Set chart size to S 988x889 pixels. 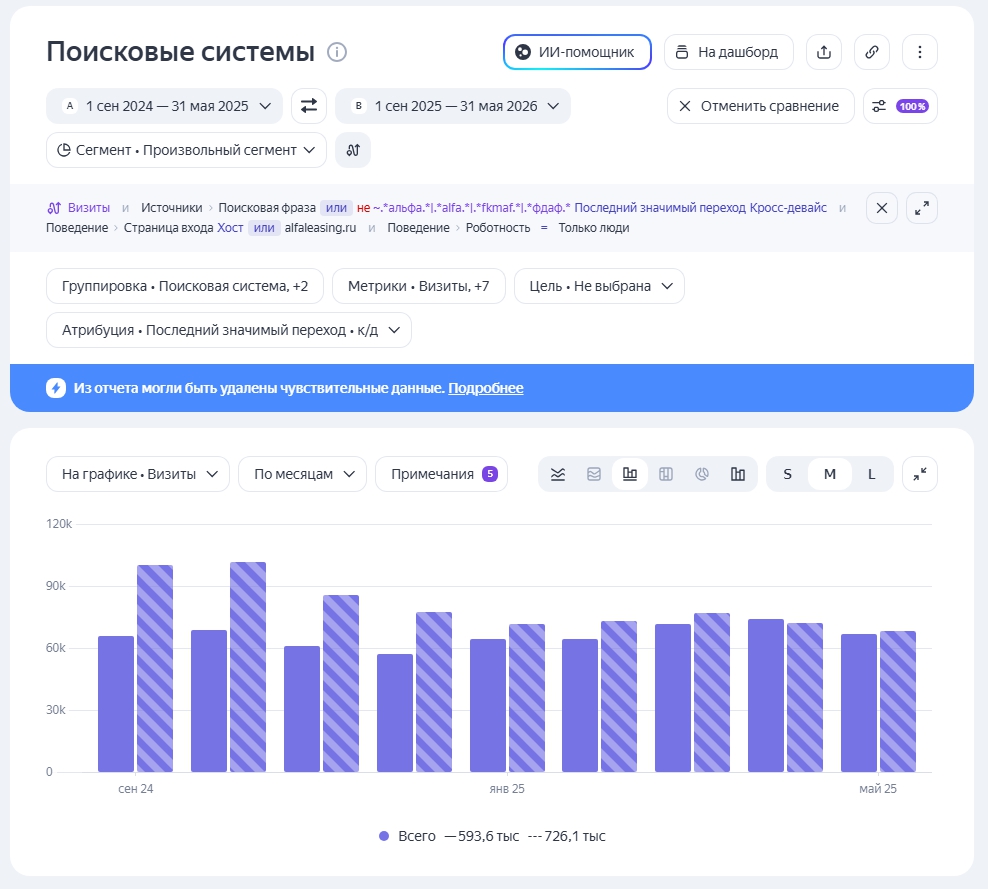pyautogui.click(x=788, y=474)
